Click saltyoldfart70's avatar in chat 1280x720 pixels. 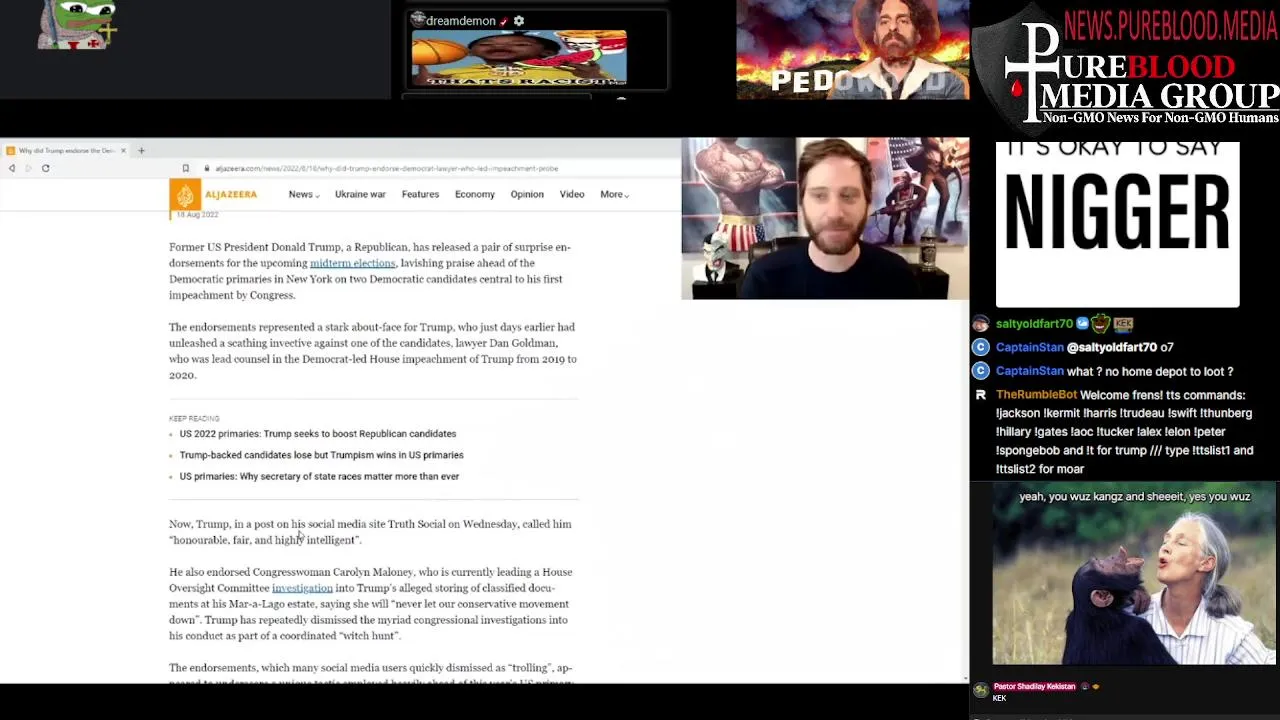(x=980, y=324)
